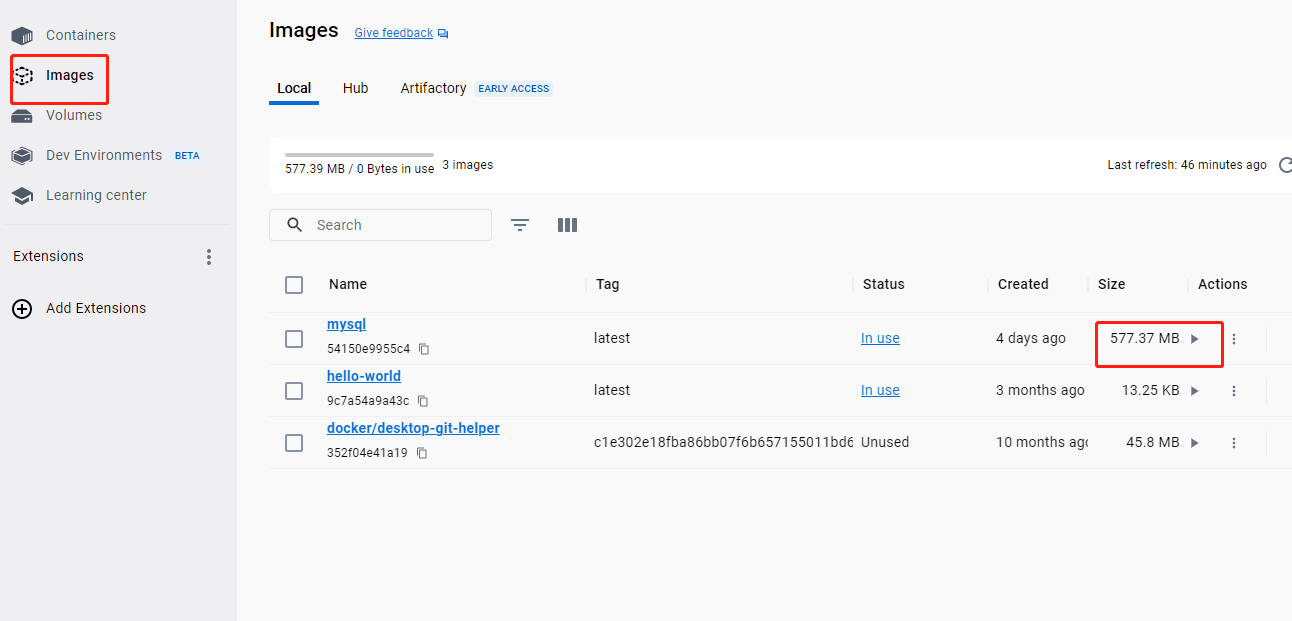The image size is (1292, 621).
Task: Click the hello-world In use status link
Action: pyautogui.click(x=880, y=391)
